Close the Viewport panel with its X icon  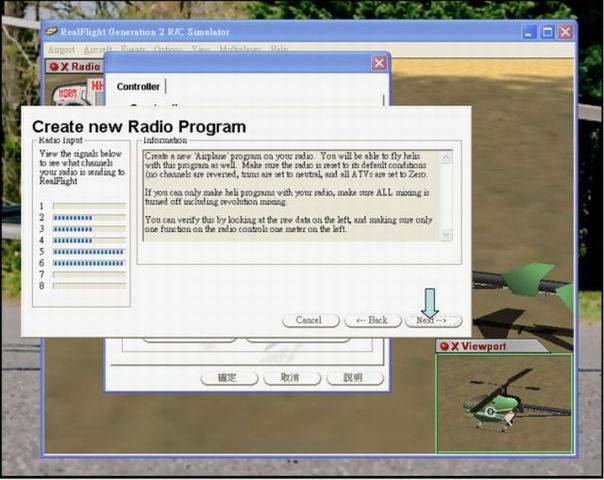click(x=455, y=346)
